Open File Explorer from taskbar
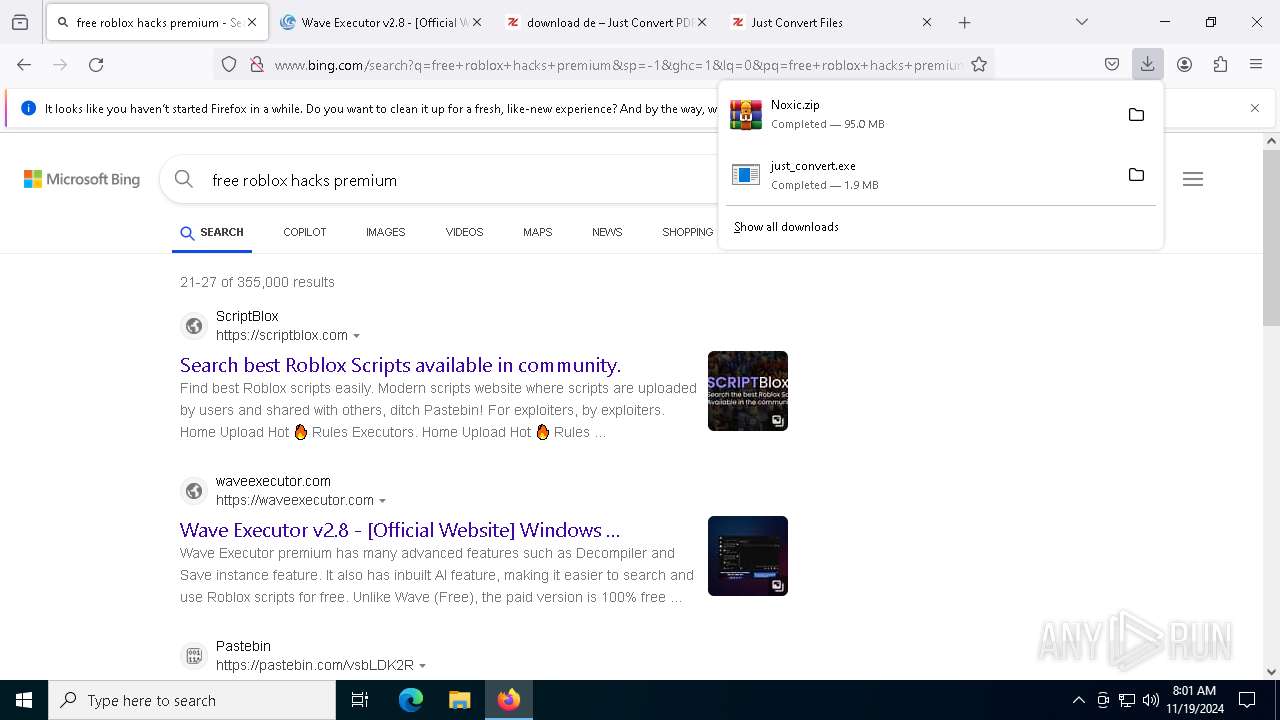The image size is (1280, 720). (459, 700)
